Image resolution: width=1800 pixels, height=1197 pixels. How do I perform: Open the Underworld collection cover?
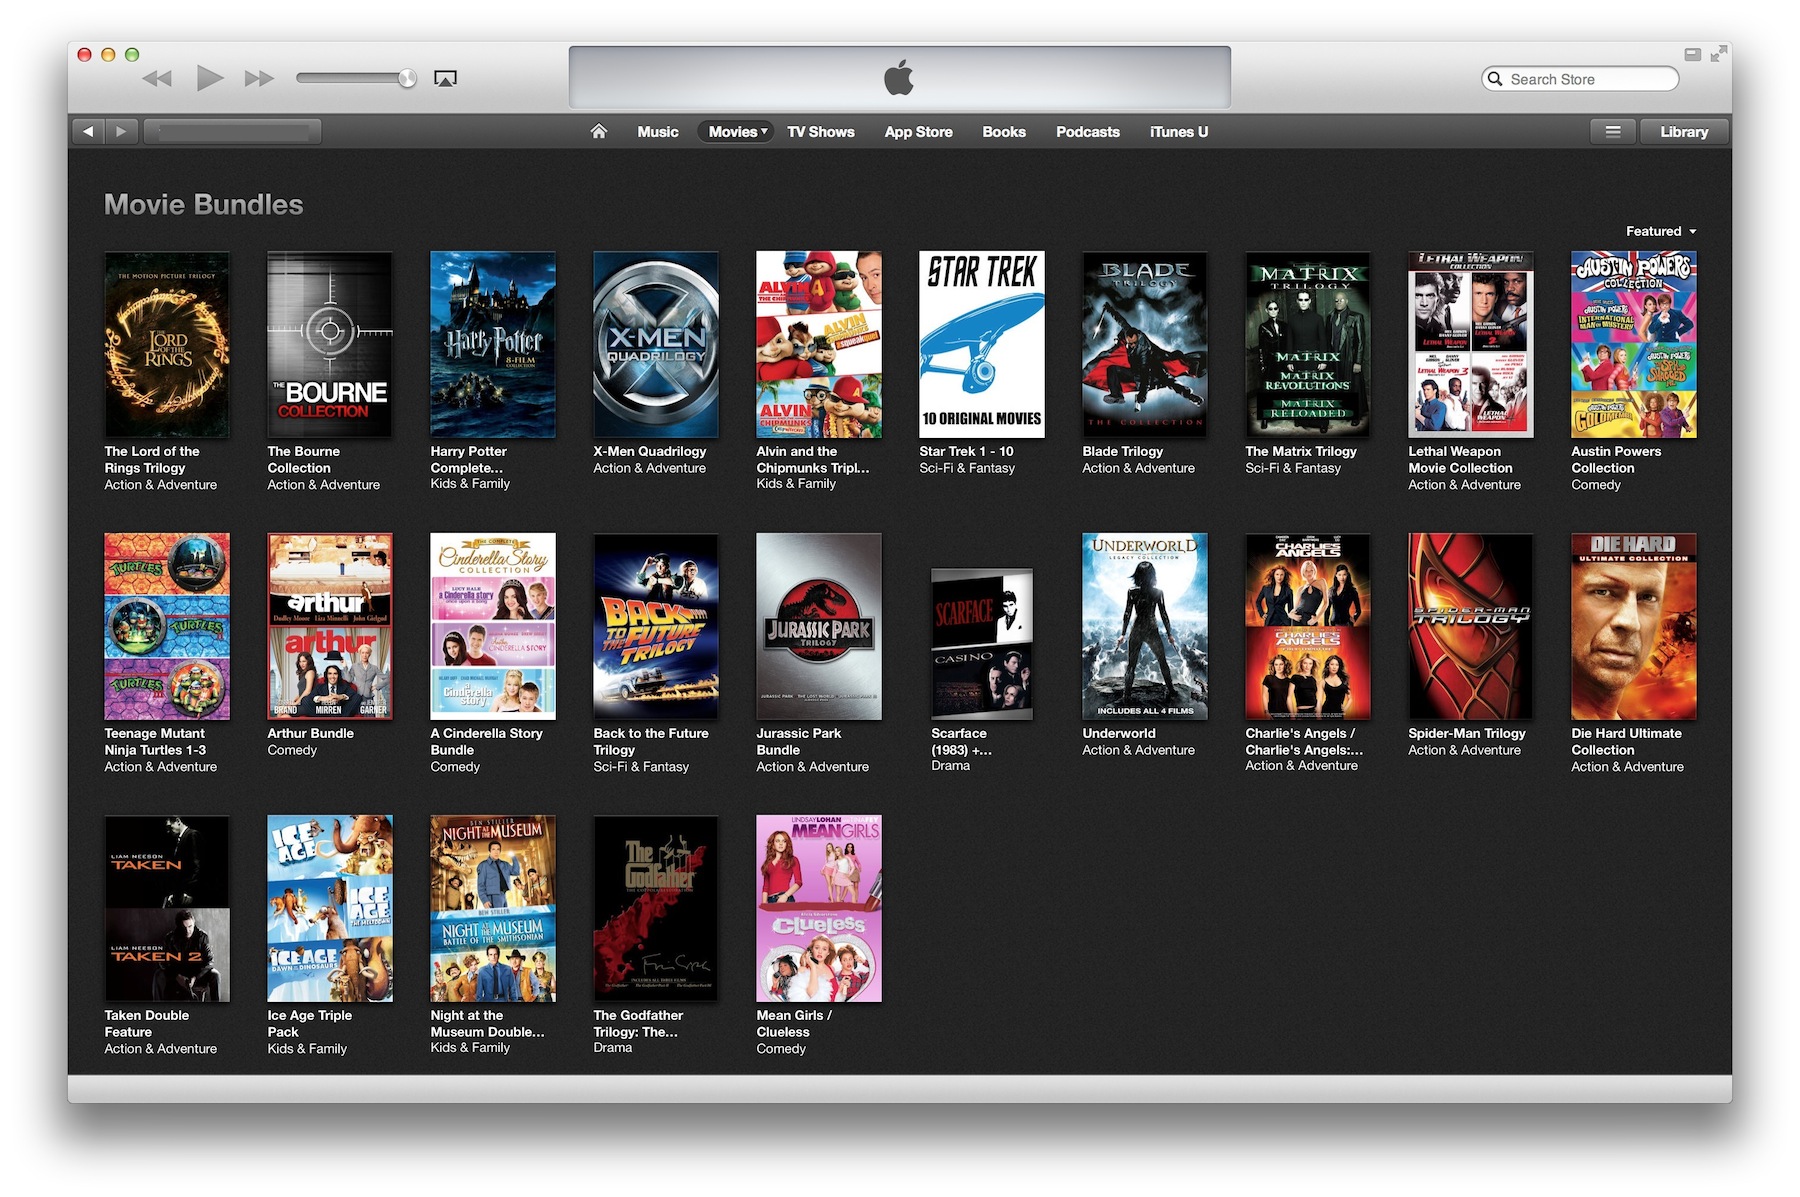point(1145,627)
